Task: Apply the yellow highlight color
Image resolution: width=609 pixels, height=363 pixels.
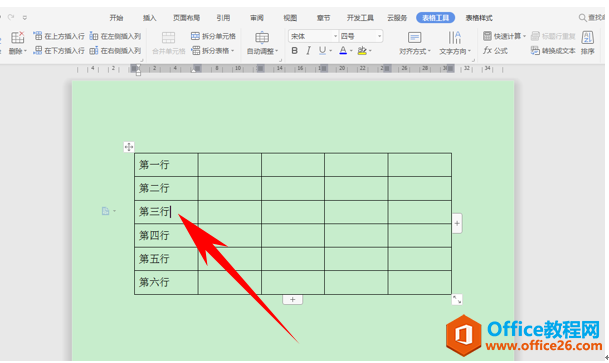Action: (362, 50)
